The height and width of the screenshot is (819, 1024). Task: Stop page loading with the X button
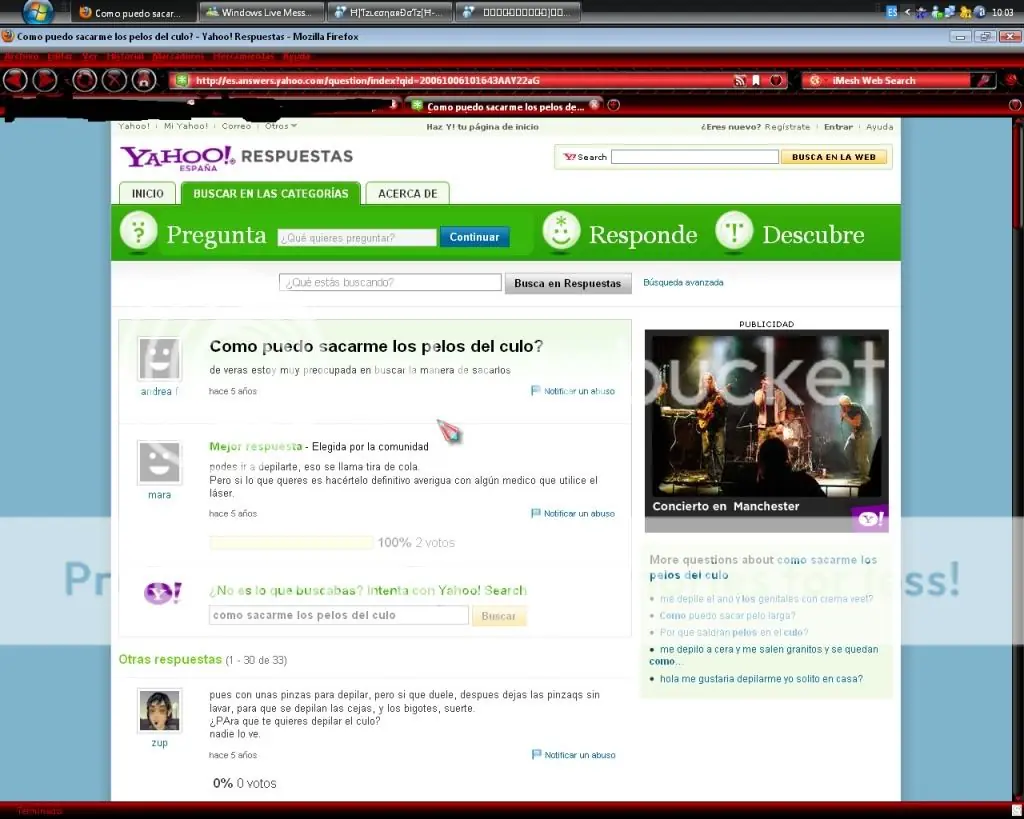pos(114,80)
